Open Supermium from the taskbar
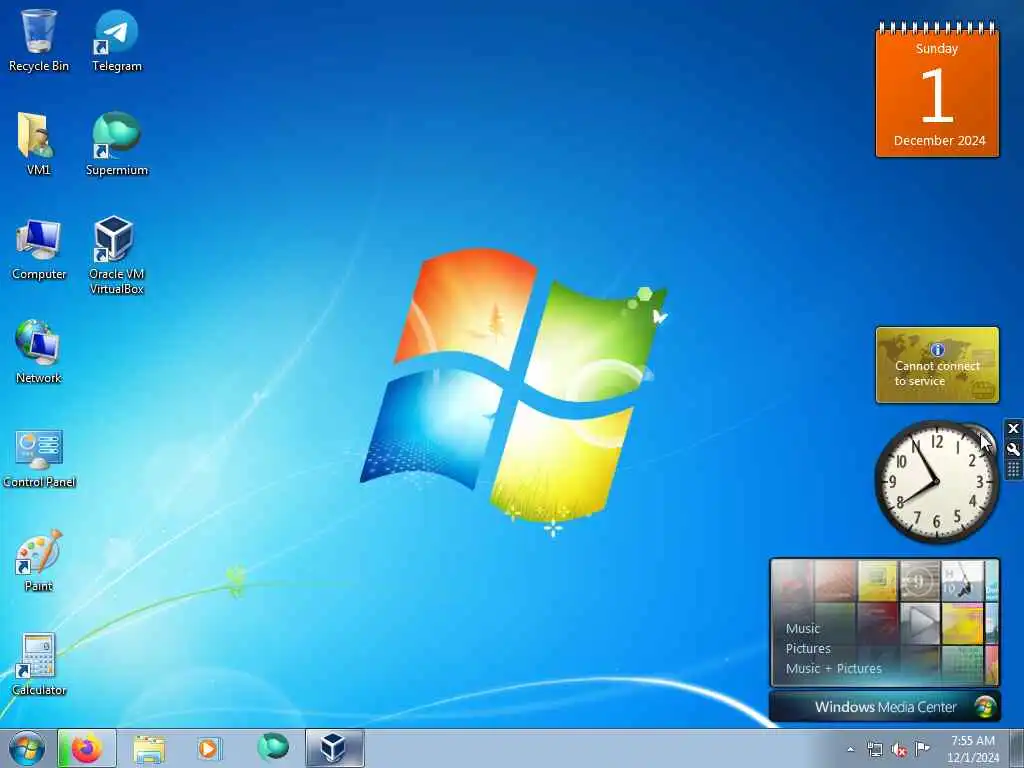Screen dimensions: 1024x768 [x=272, y=746]
